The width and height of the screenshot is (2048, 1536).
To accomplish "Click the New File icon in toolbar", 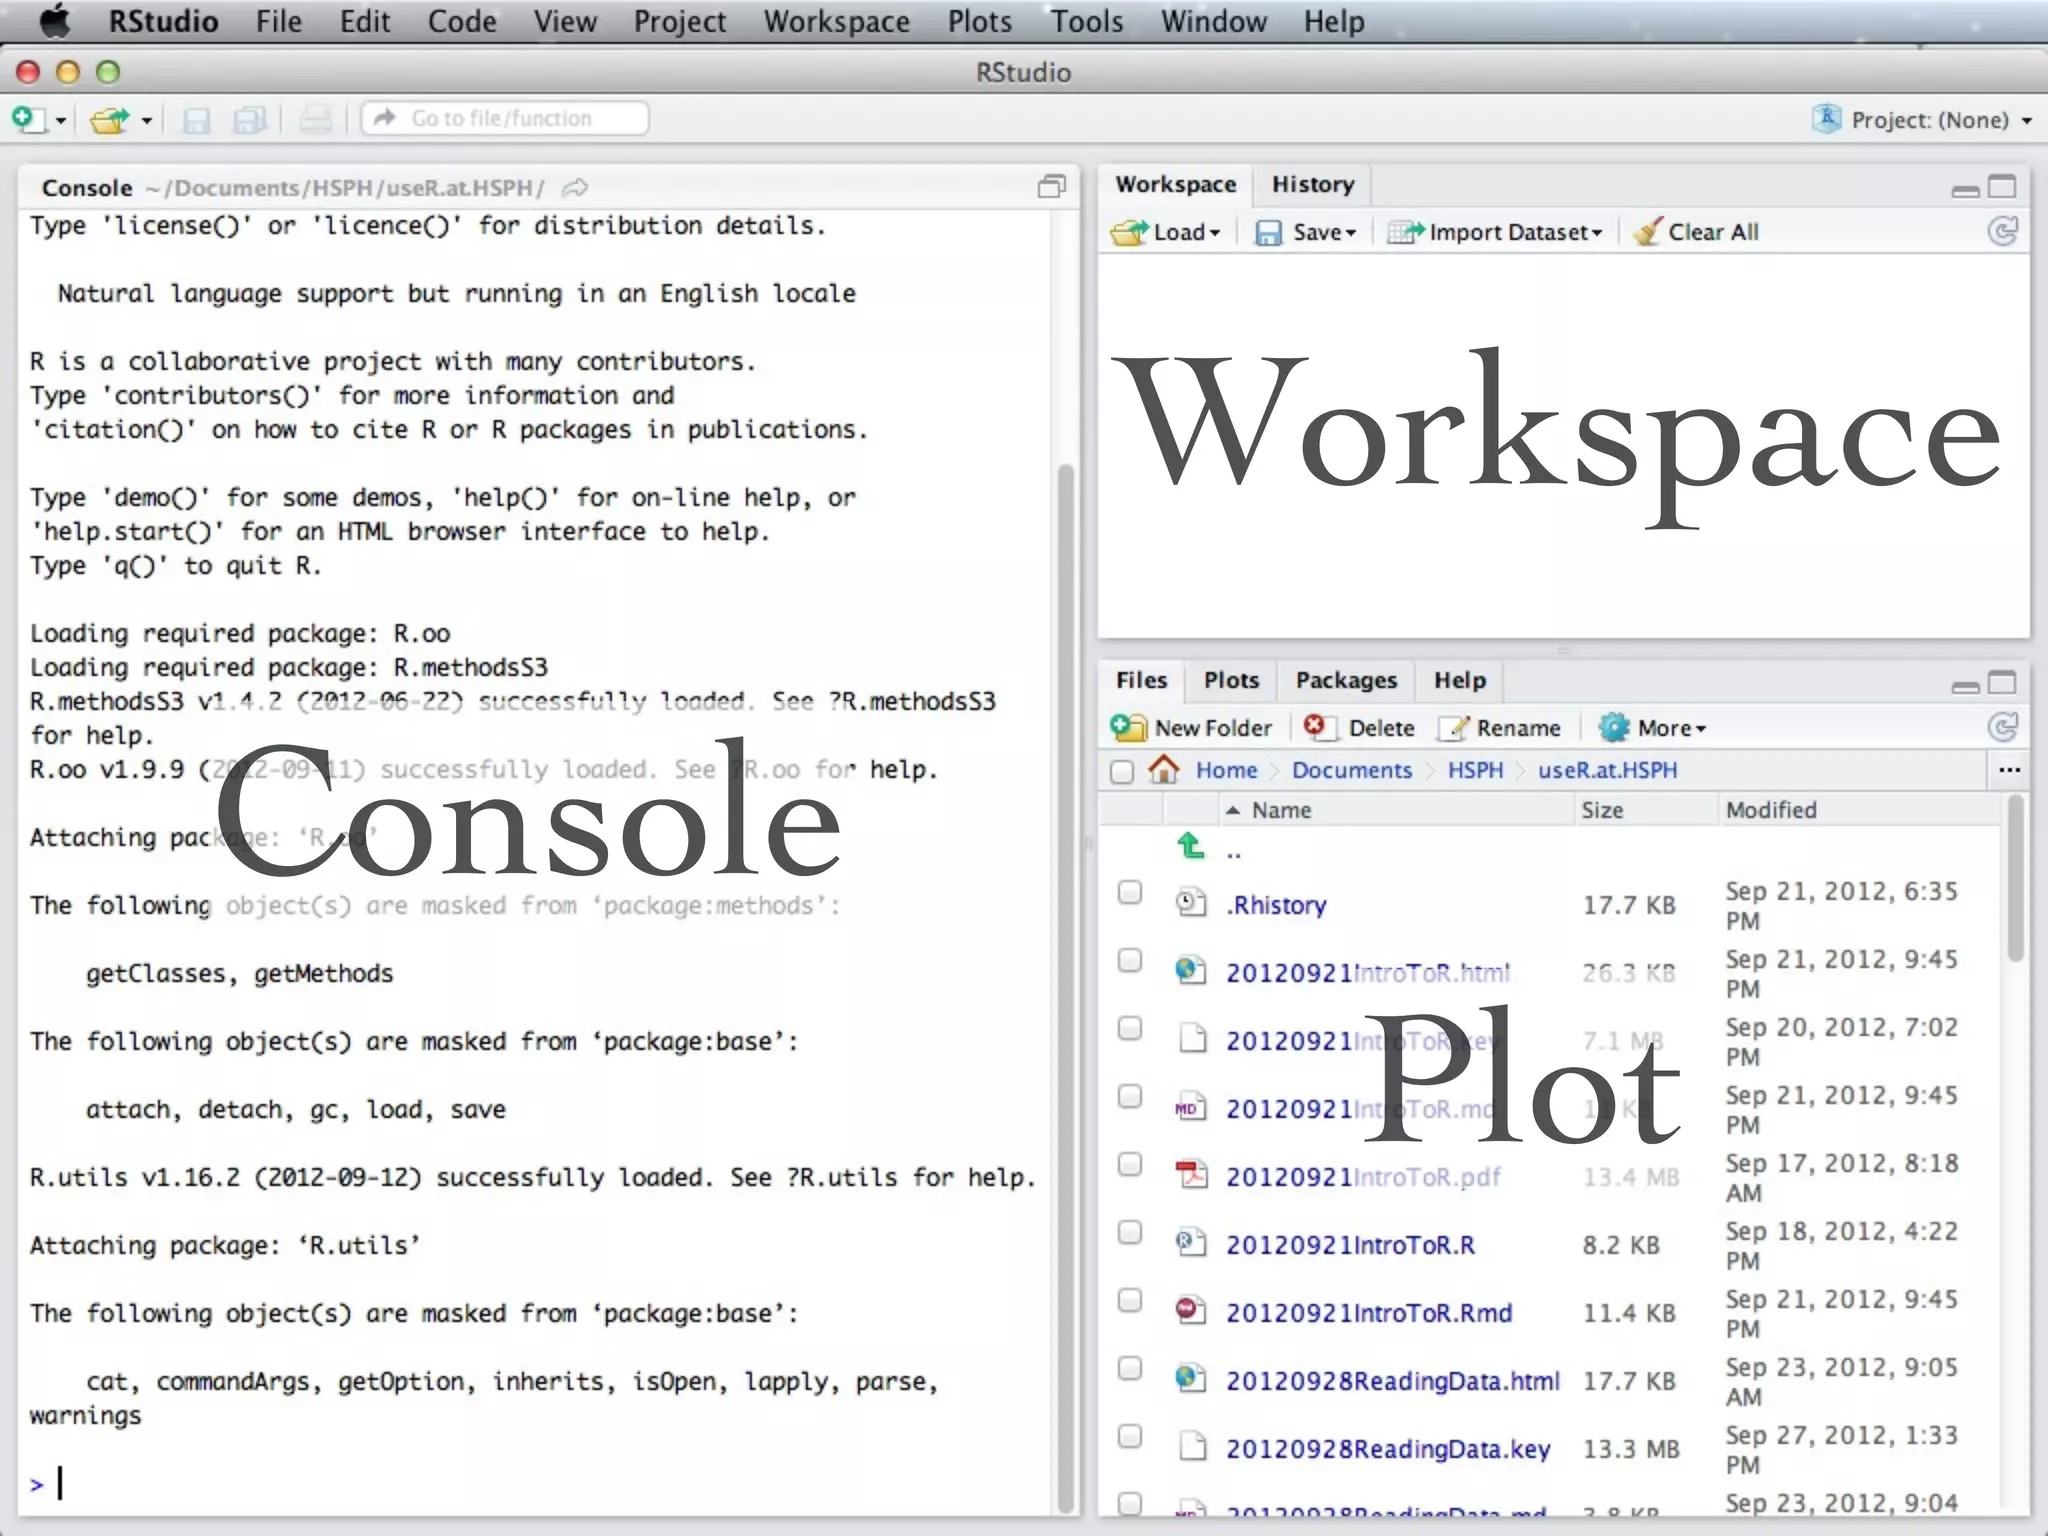I will (28, 119).
